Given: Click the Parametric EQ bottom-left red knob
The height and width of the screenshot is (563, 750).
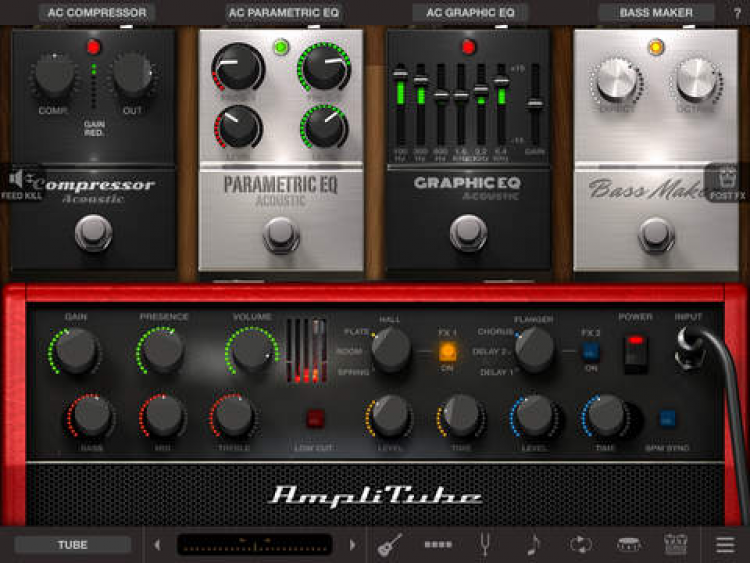Looking at the screenshot, I should 238,127.
